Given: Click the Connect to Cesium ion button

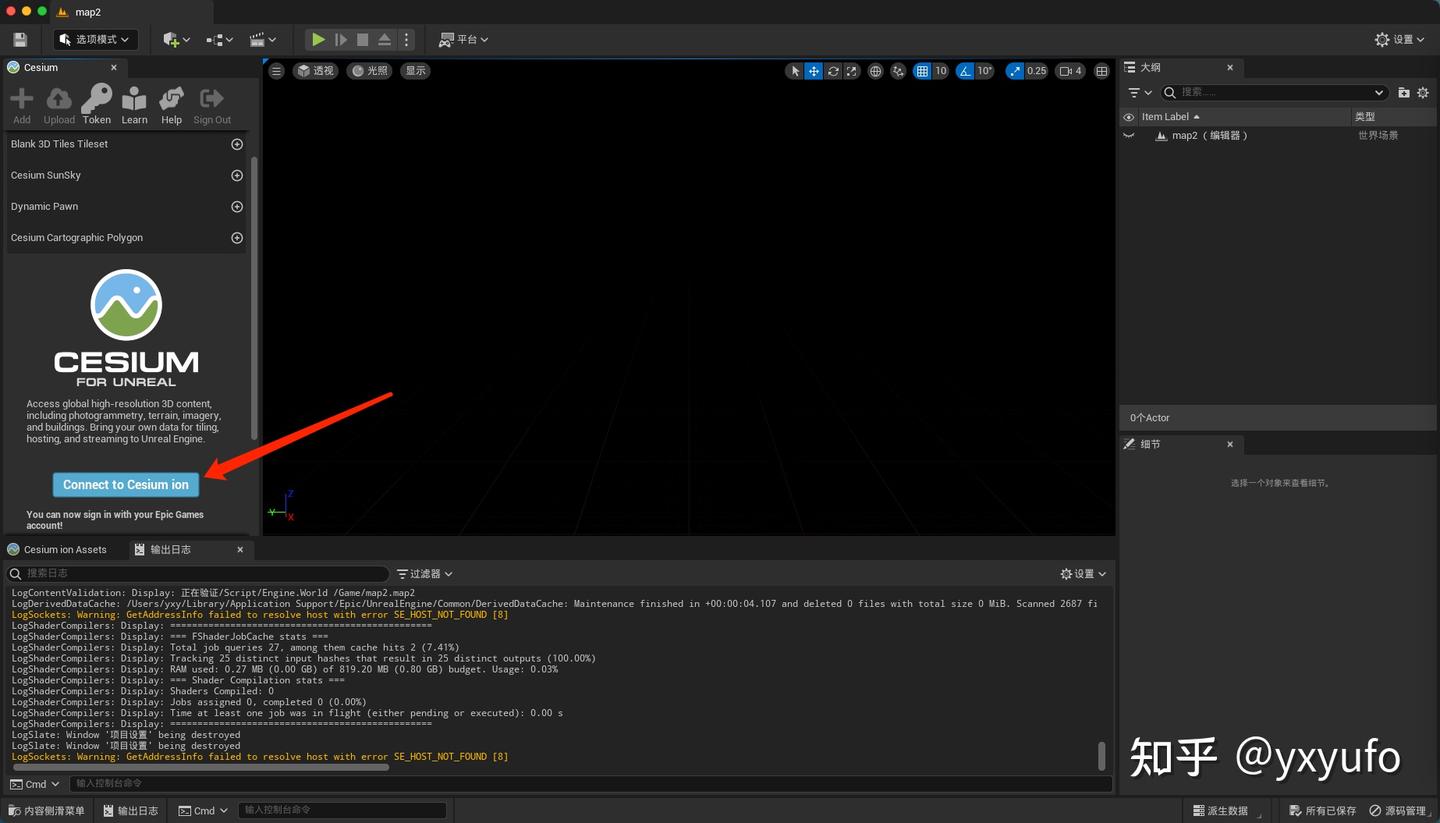Looking at the screenshot, I should (126, 484).
